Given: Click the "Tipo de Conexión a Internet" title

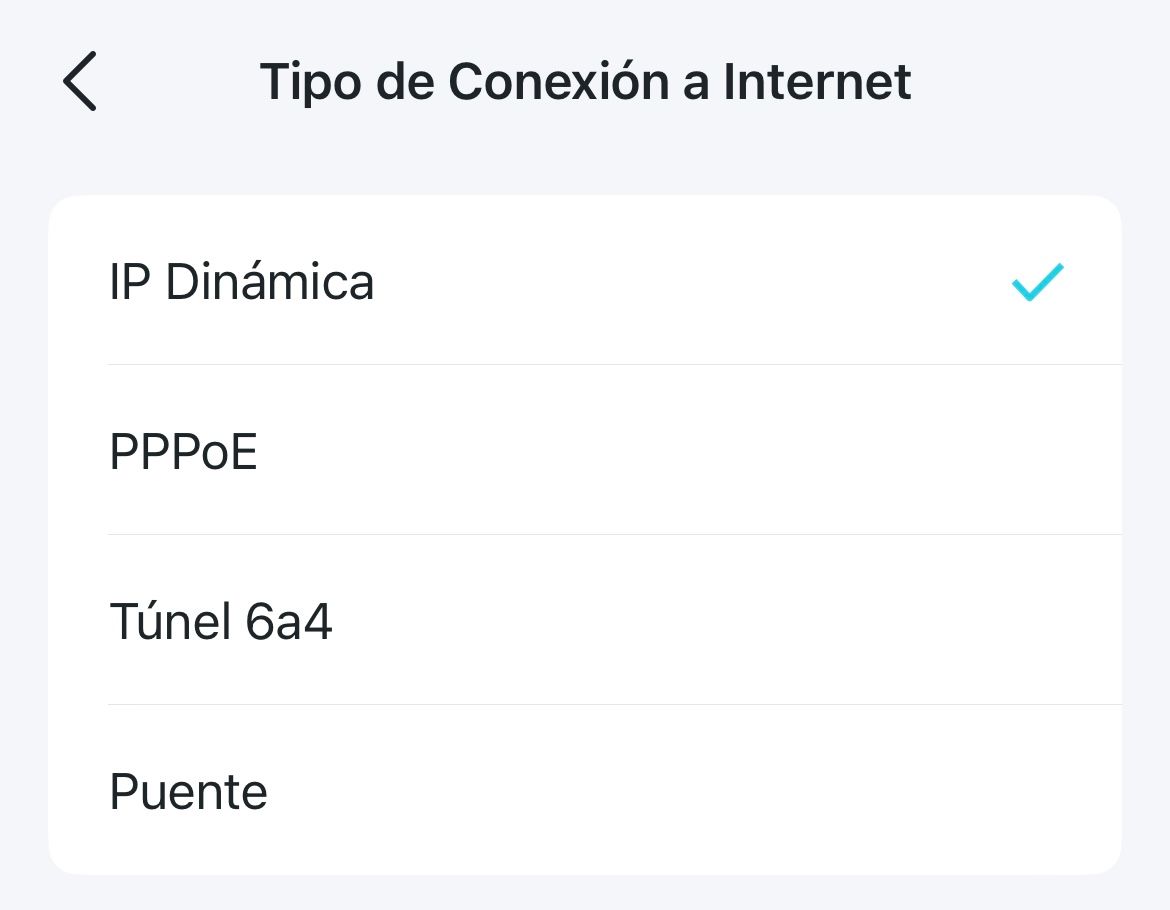Looking at the screenshot, I should coord(585,81).
